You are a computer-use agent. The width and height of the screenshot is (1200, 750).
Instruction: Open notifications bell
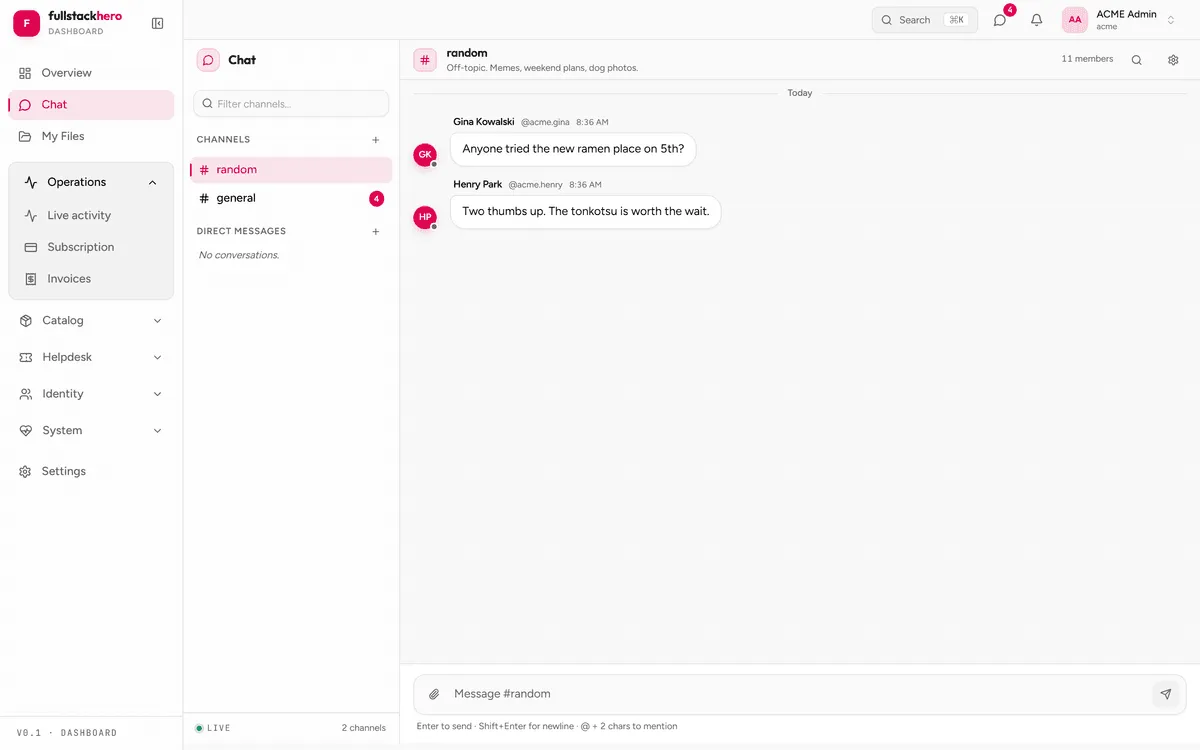click(x=1037, y=20)
